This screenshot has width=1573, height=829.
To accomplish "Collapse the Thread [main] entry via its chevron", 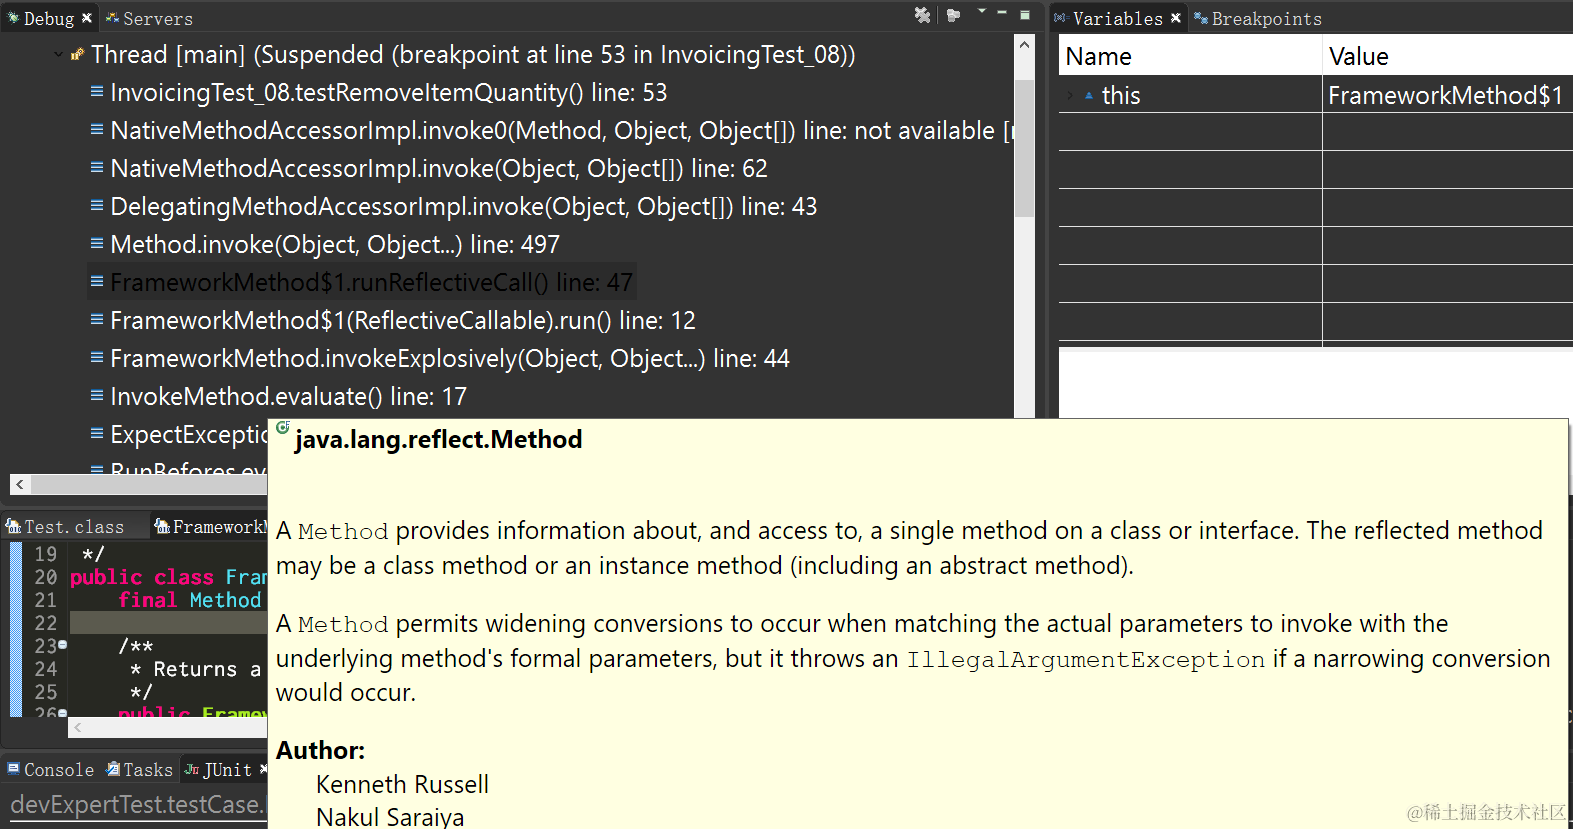I will (x=57, y=54).
